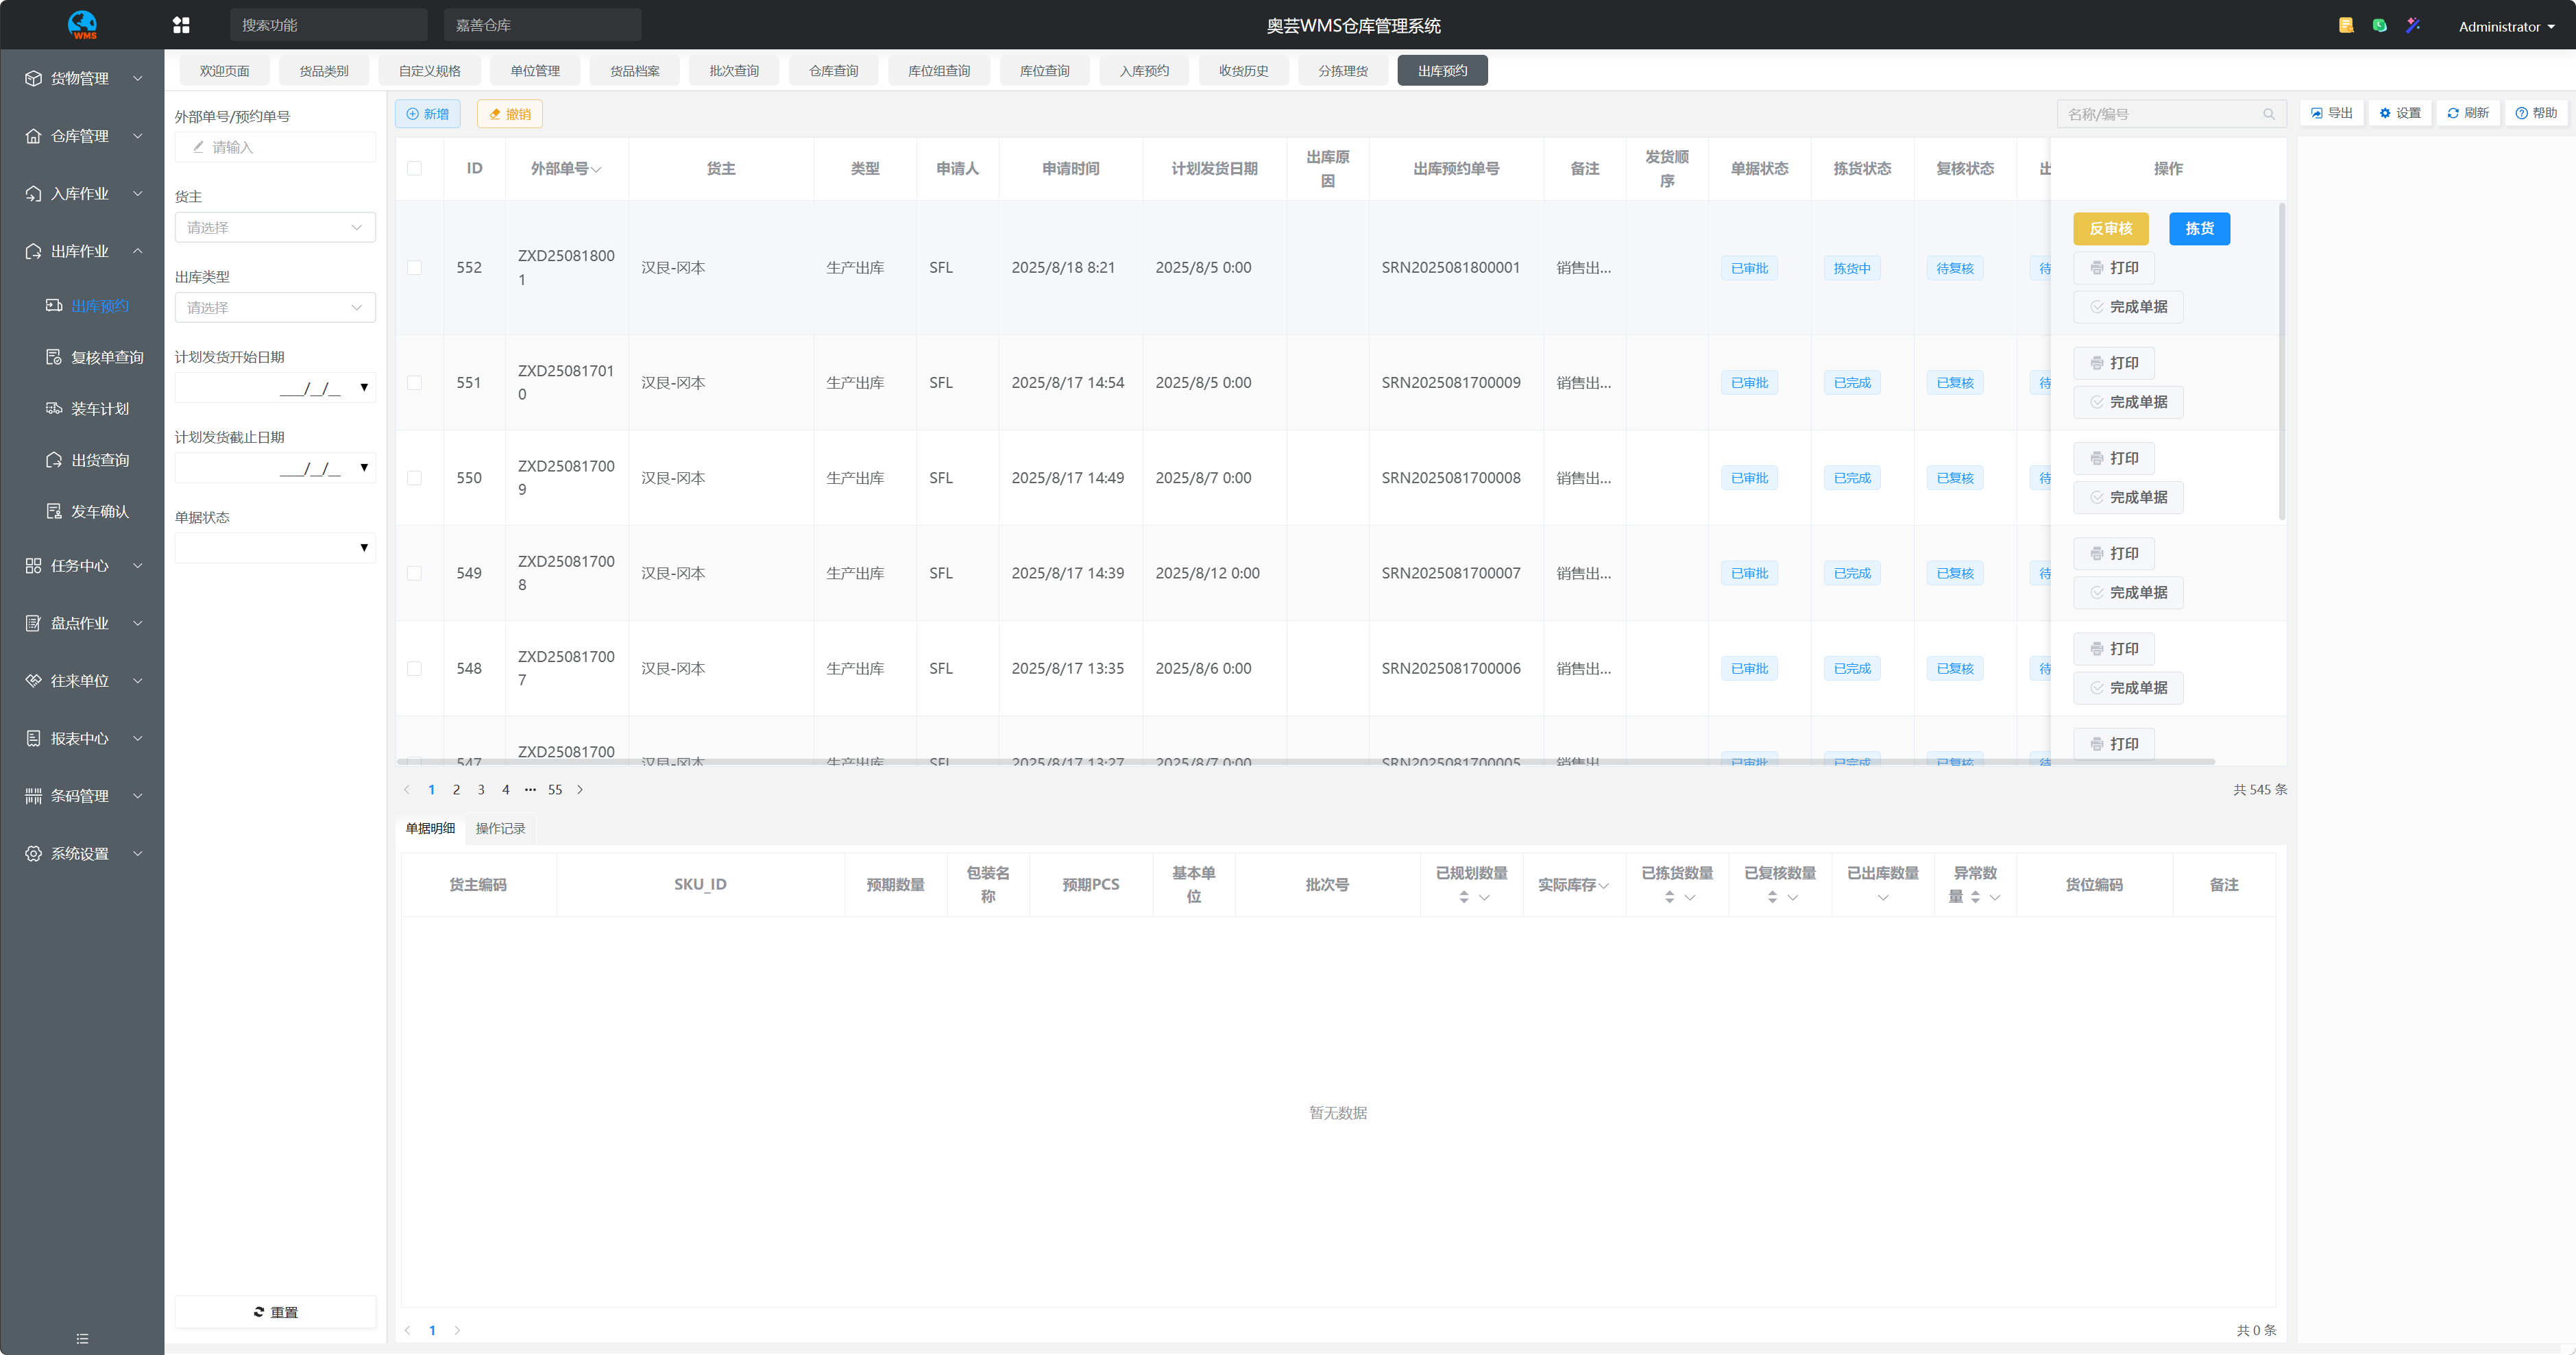Open 复核单查询 in the sidebar

[x=106, y=357]
